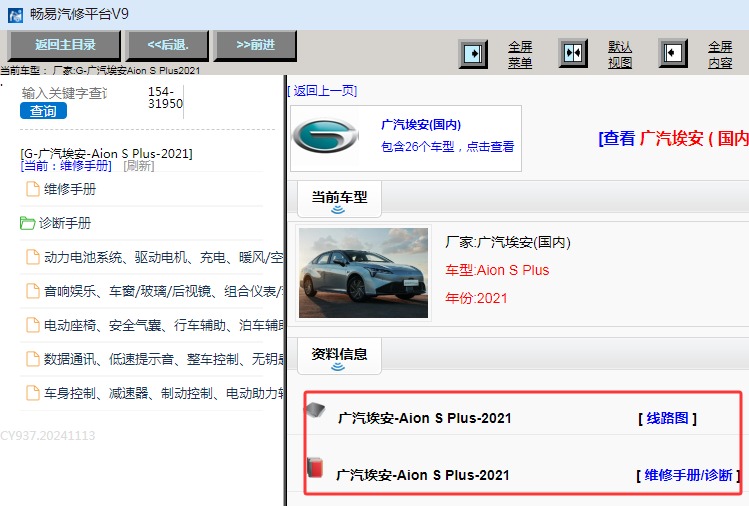Collapse the 当前车型 section chevron
The height and width of the screenshot is (506, 749).
click(338, 210)
